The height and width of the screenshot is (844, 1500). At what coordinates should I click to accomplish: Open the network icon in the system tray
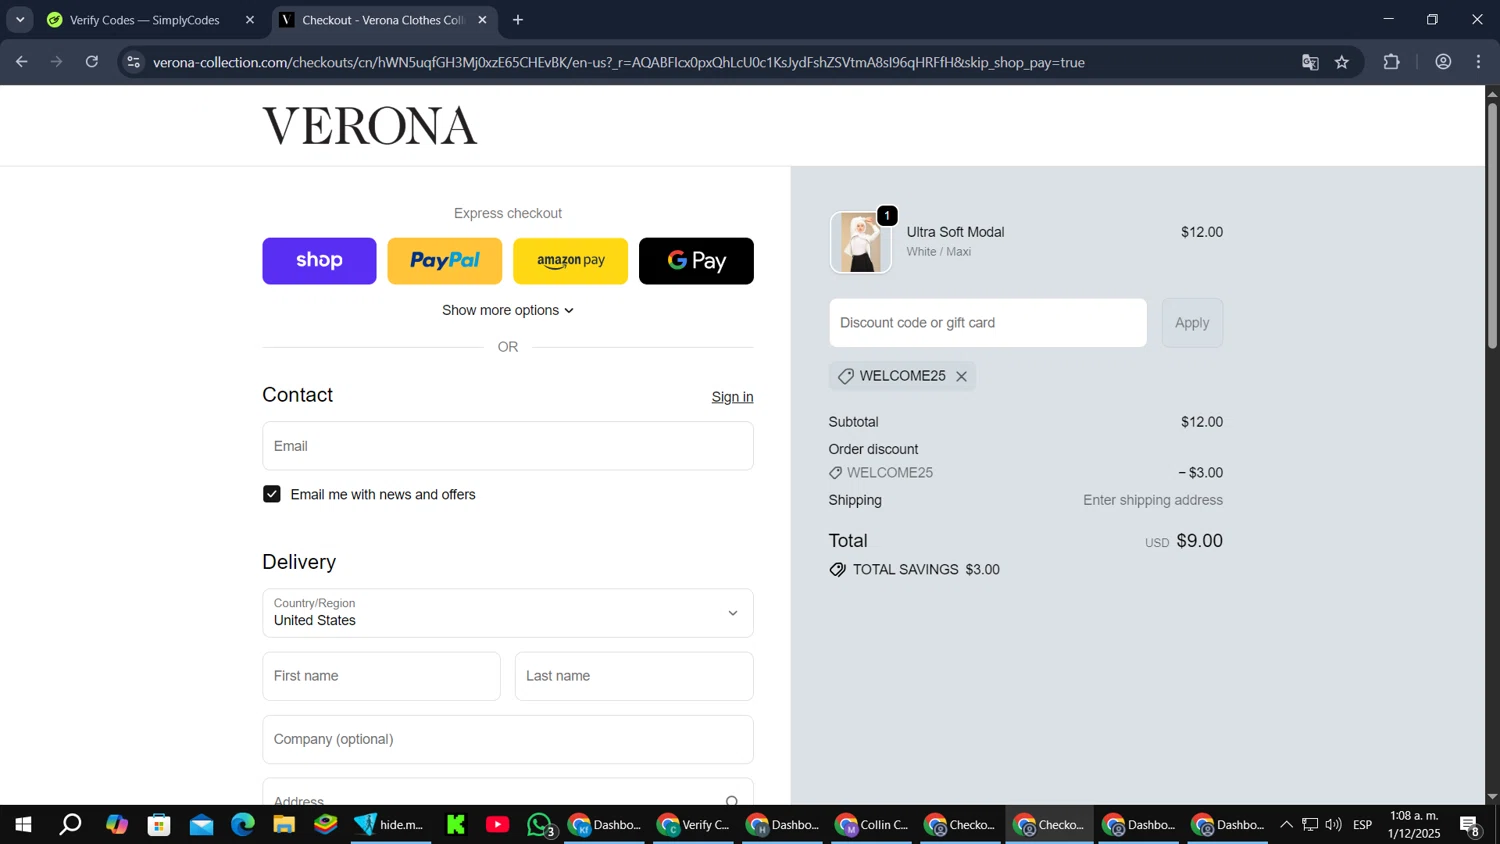click(1310, 825)
